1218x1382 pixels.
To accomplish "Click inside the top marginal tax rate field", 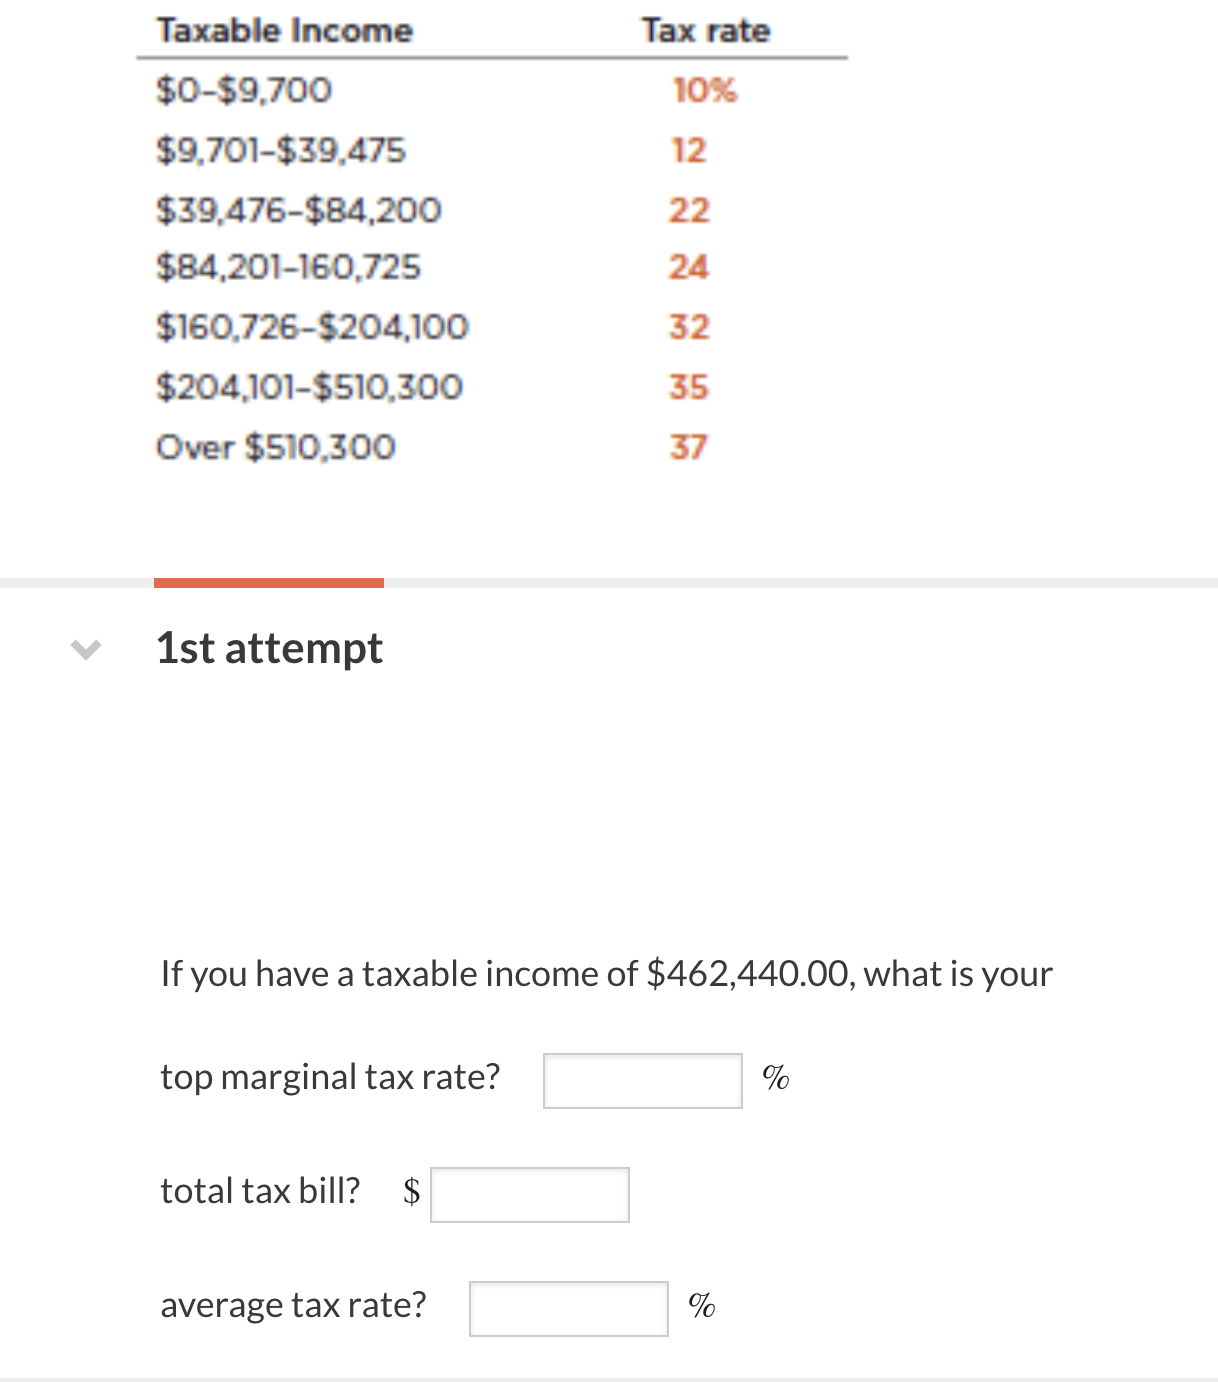I will coord(641,1081).
